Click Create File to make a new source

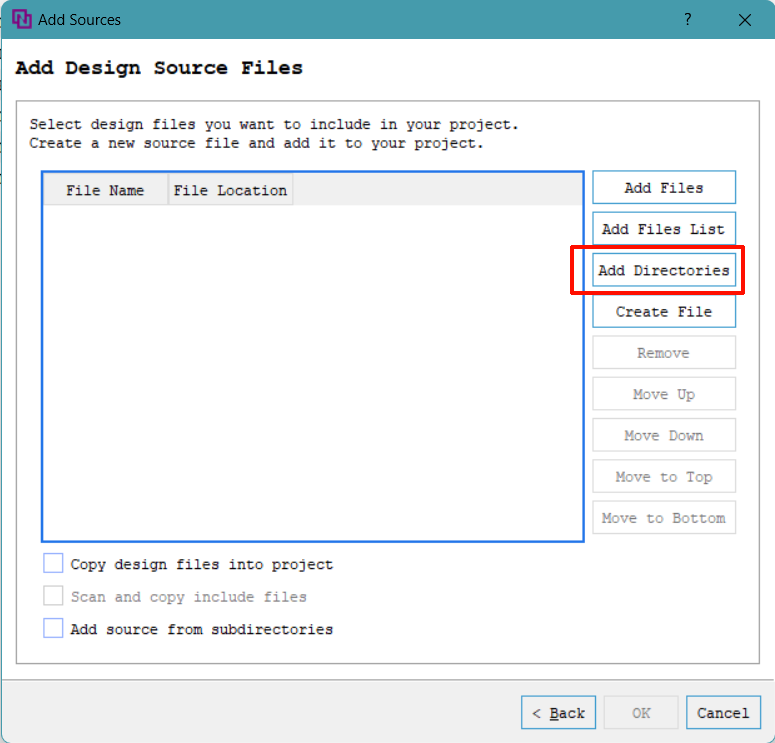[664, 312]
